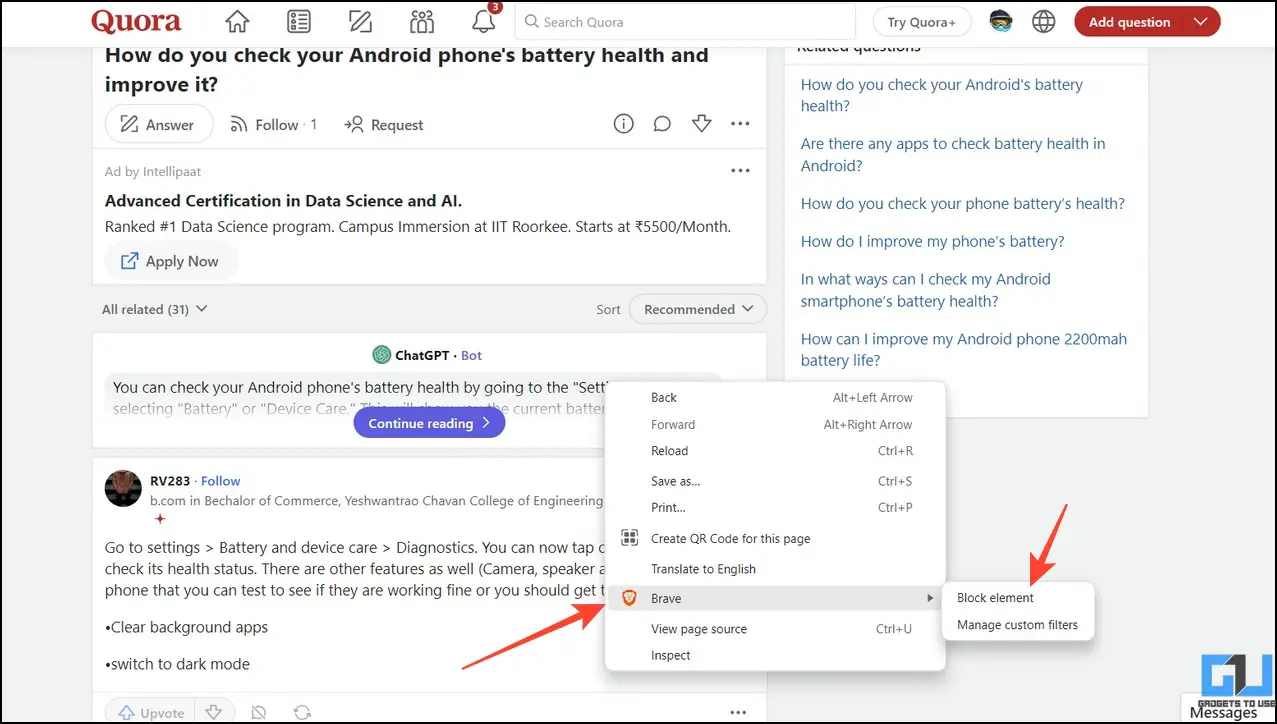This screenshot has height=724, width=1277.
Task: Click the question title about Android battery health
Action: [407, 68]
